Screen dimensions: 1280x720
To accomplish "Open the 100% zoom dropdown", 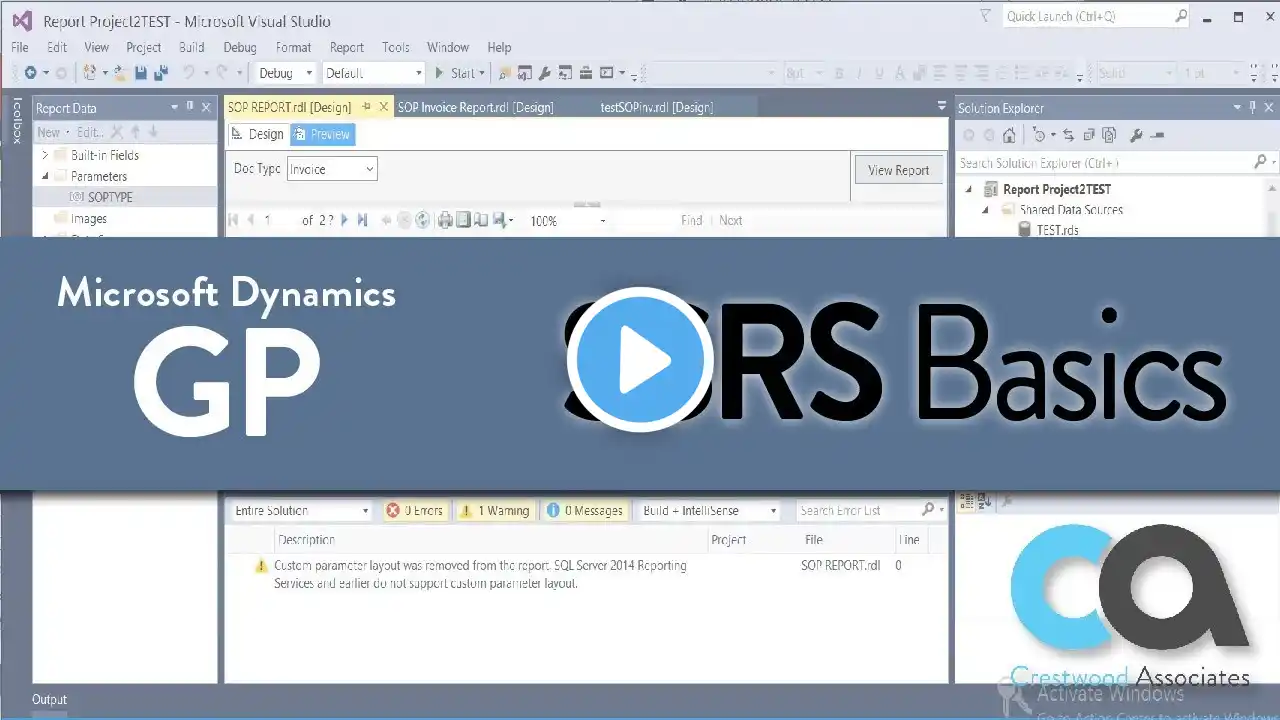I will pos(567,220).
